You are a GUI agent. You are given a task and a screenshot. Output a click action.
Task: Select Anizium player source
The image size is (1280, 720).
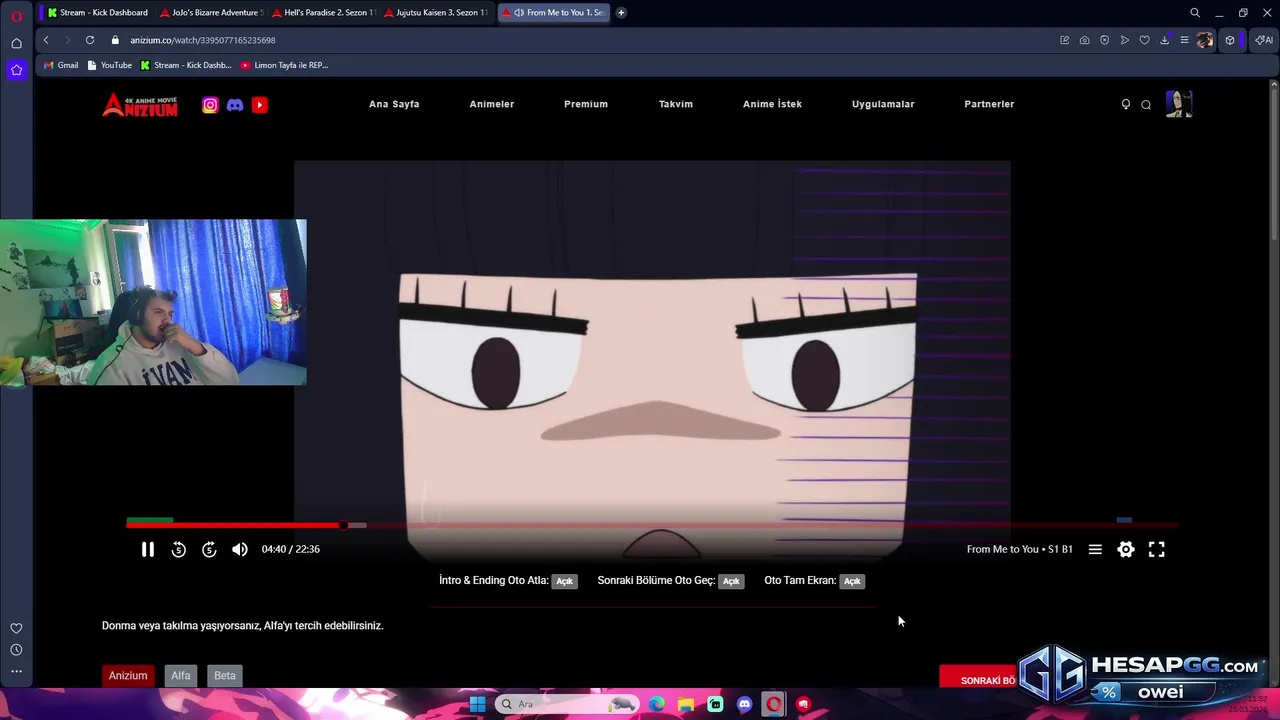128,676
